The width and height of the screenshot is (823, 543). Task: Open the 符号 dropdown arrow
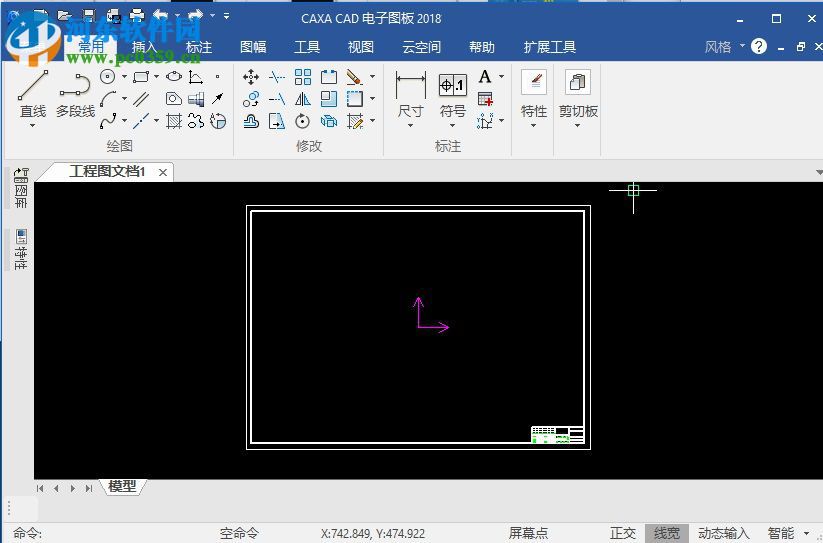[x=452, y=125]
